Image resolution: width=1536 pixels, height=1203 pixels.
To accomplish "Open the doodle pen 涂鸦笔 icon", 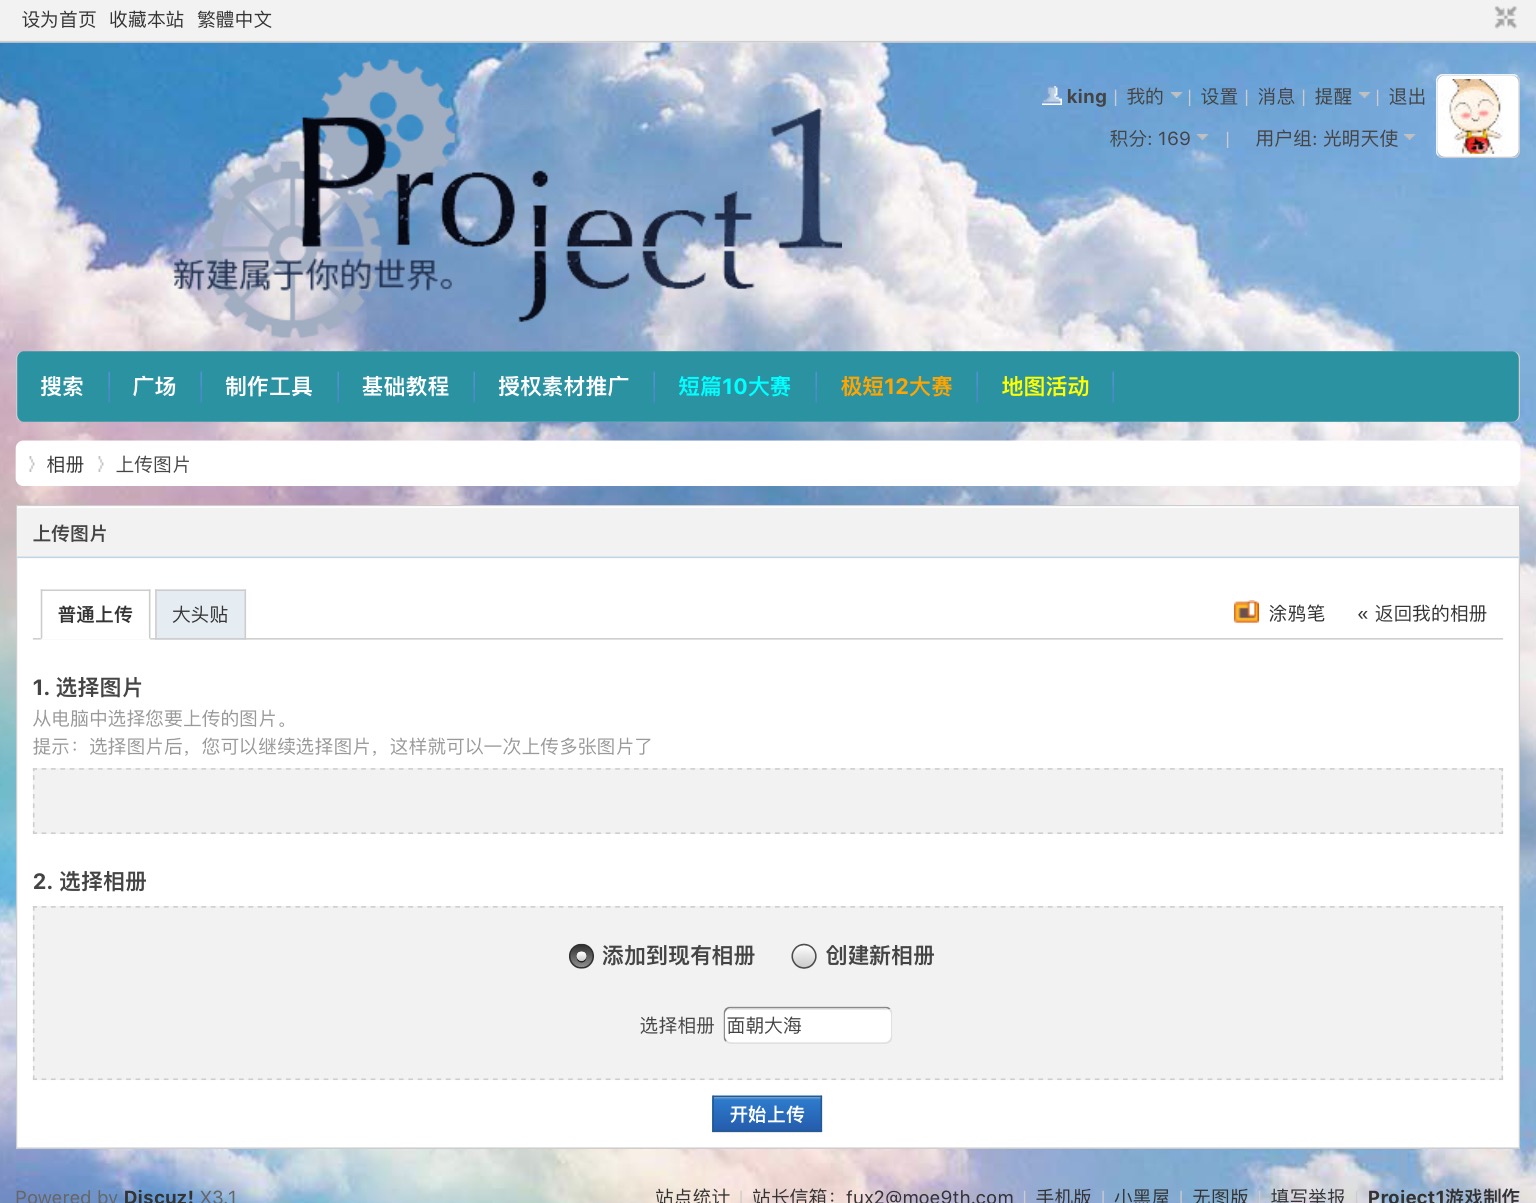I will click(x=1246, y=612).
